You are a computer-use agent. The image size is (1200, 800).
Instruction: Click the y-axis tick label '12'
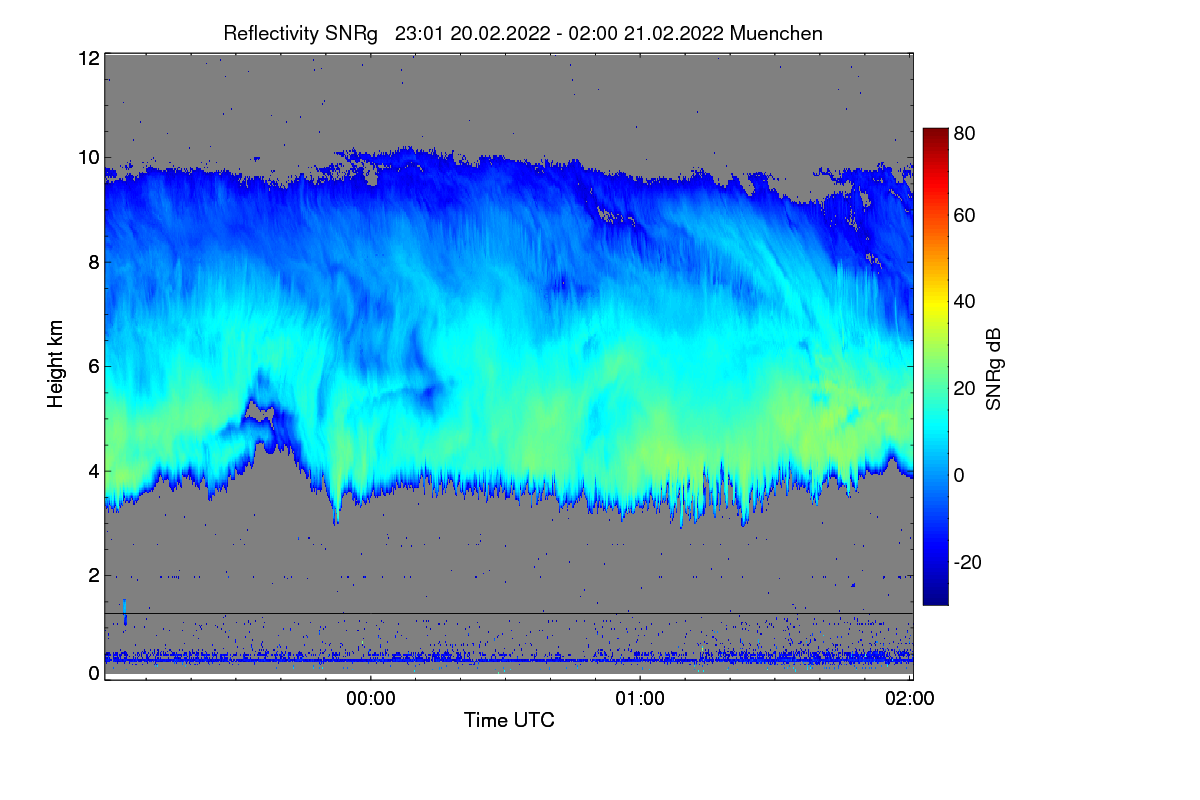click(x=88, y=58)
